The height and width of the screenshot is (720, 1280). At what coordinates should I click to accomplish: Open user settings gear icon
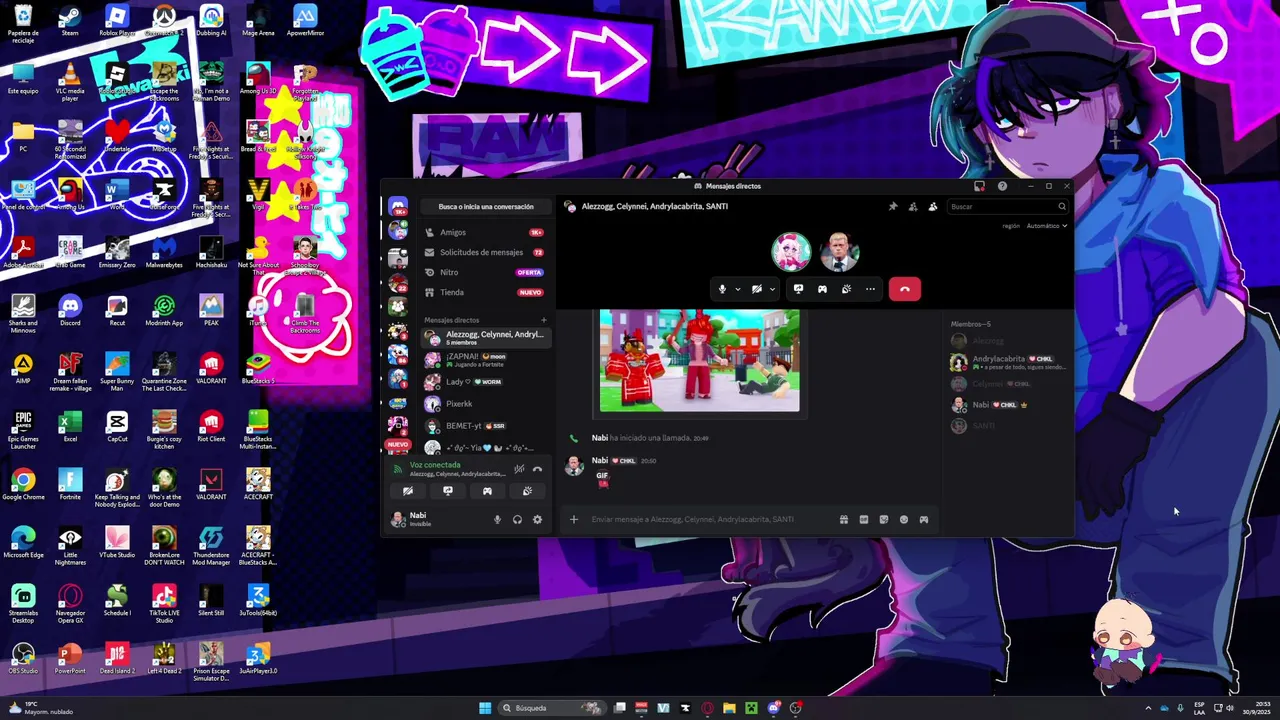pos(537,519)
